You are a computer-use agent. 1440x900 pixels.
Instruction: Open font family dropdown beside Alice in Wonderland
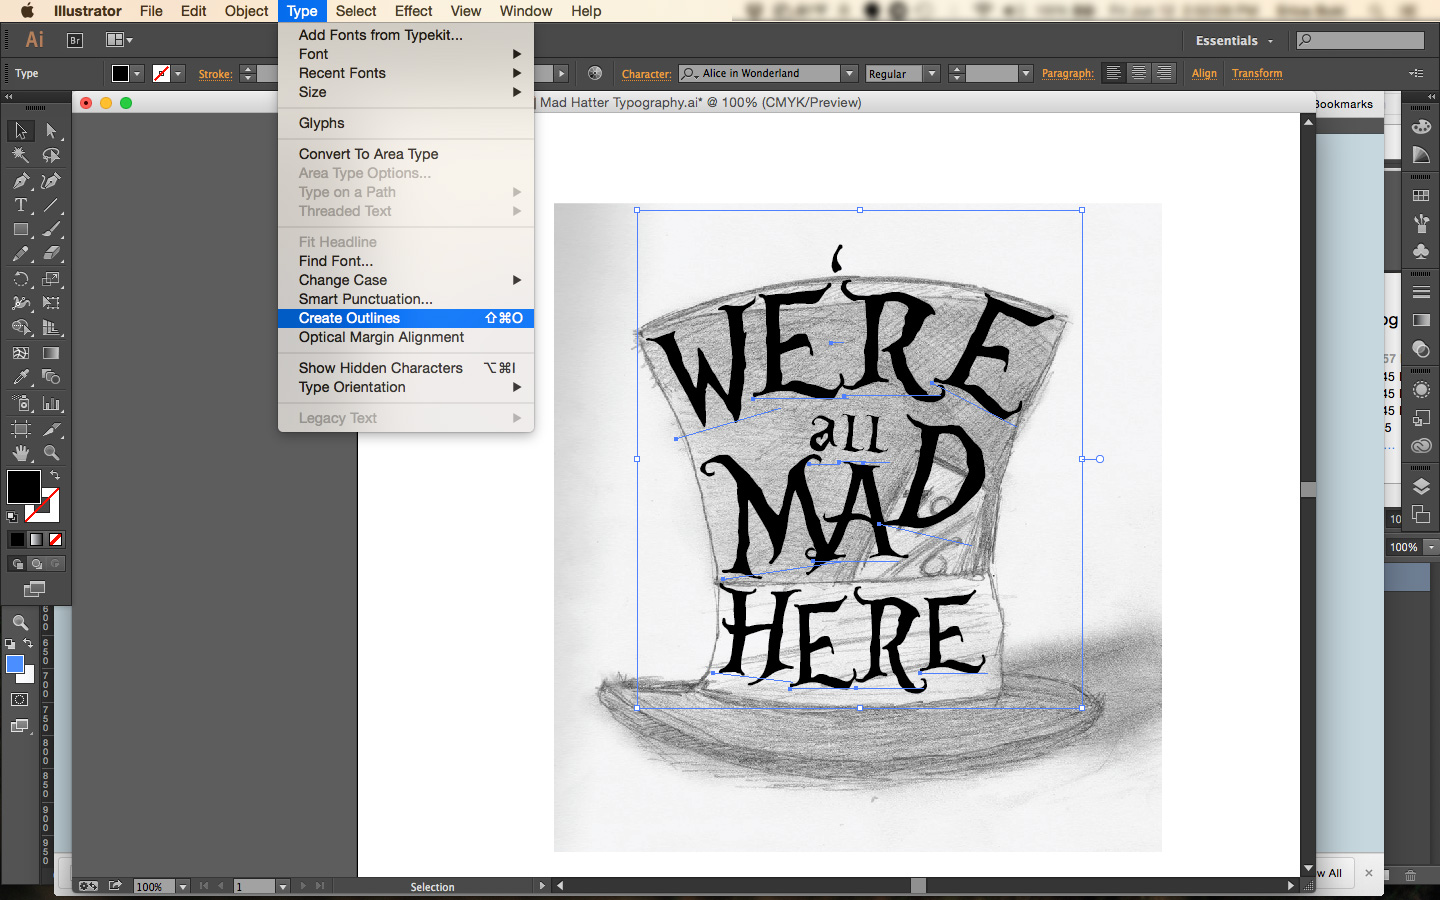pos(849,73)
